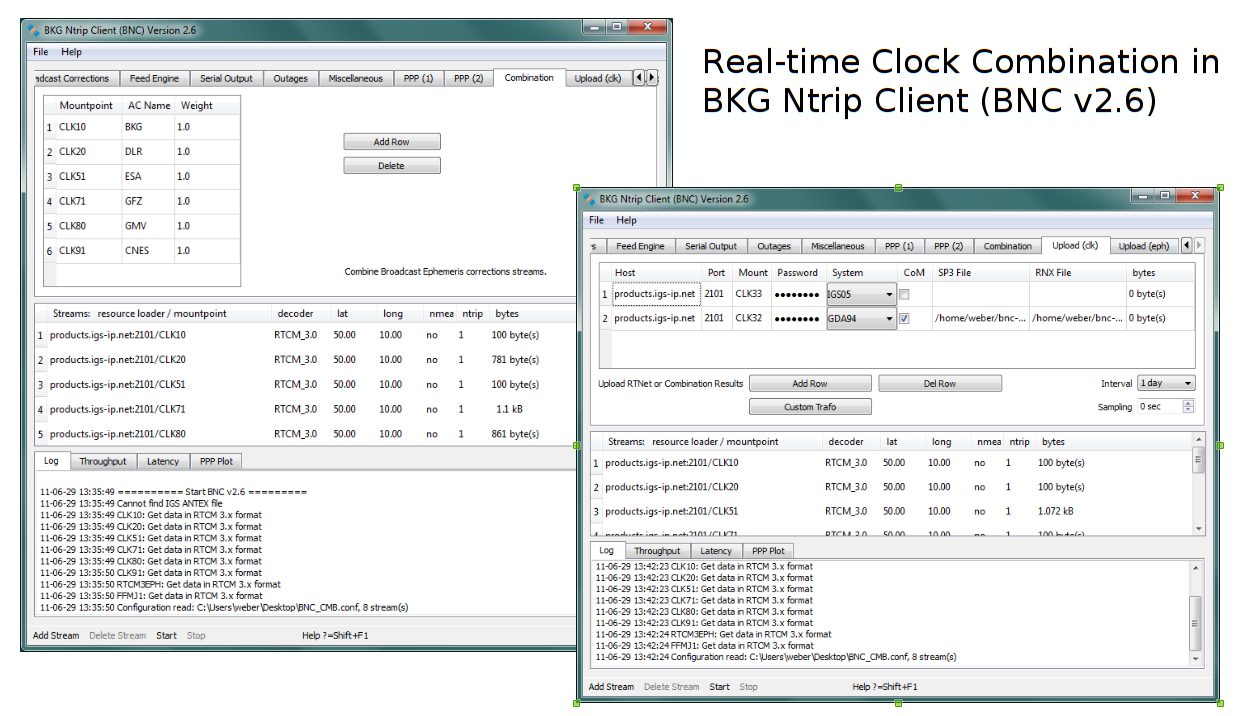Click front window streams list scroll-up arrow
This screenshot has width=1238, height=716.
click(x=1199, y=440)
